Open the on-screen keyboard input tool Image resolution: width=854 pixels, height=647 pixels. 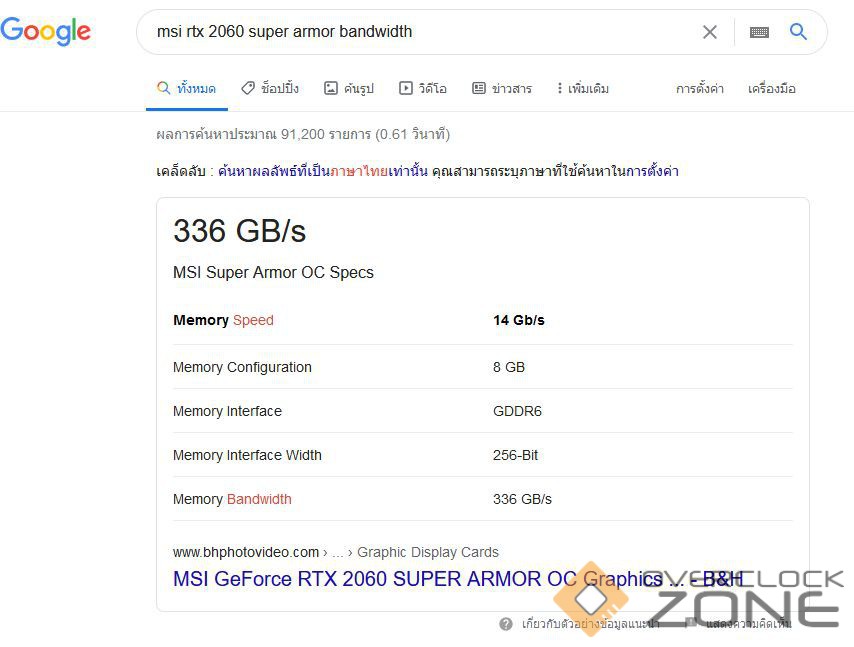(759, 32)
